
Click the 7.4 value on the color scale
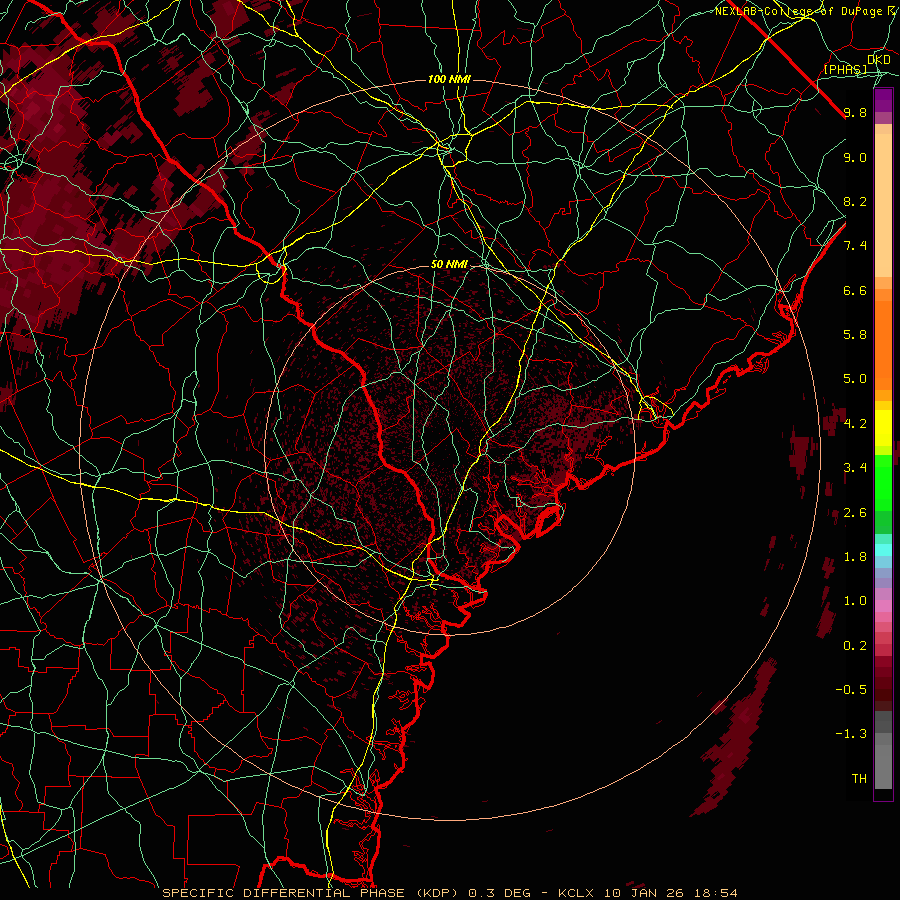[855, 246]
